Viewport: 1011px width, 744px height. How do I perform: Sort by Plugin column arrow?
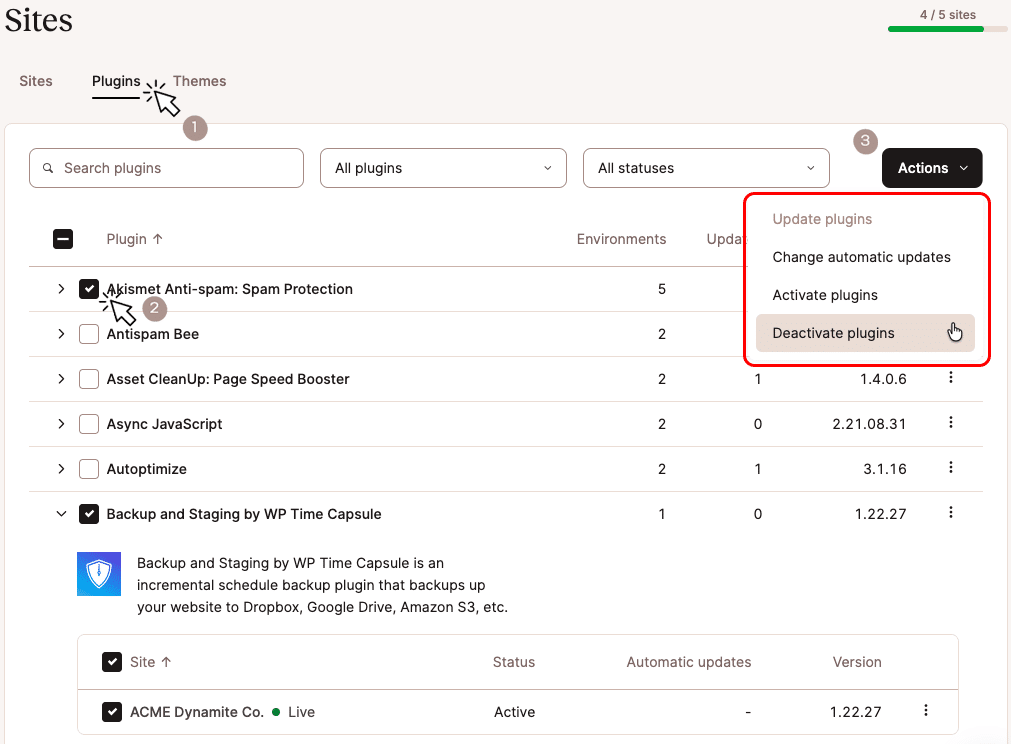point(158,239)
